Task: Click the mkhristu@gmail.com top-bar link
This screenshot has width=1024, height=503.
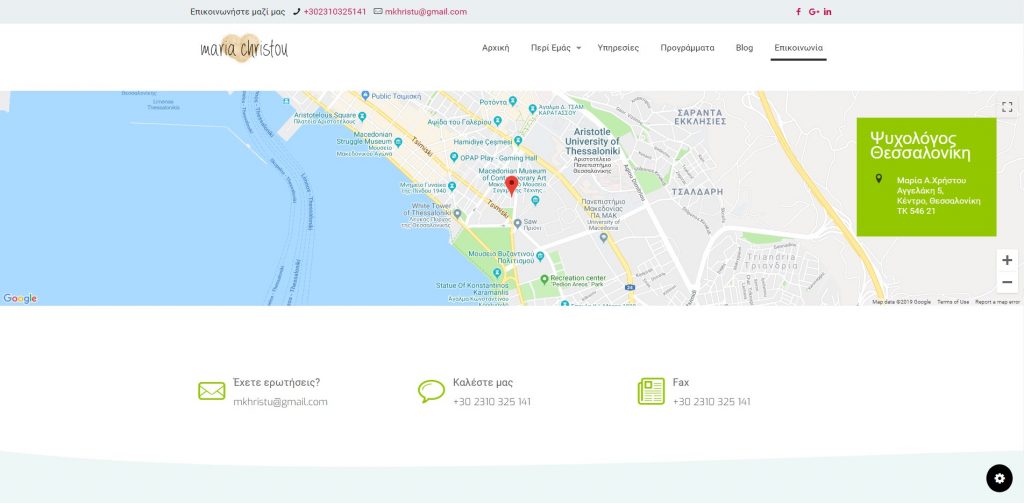Action: pos(426,12)
